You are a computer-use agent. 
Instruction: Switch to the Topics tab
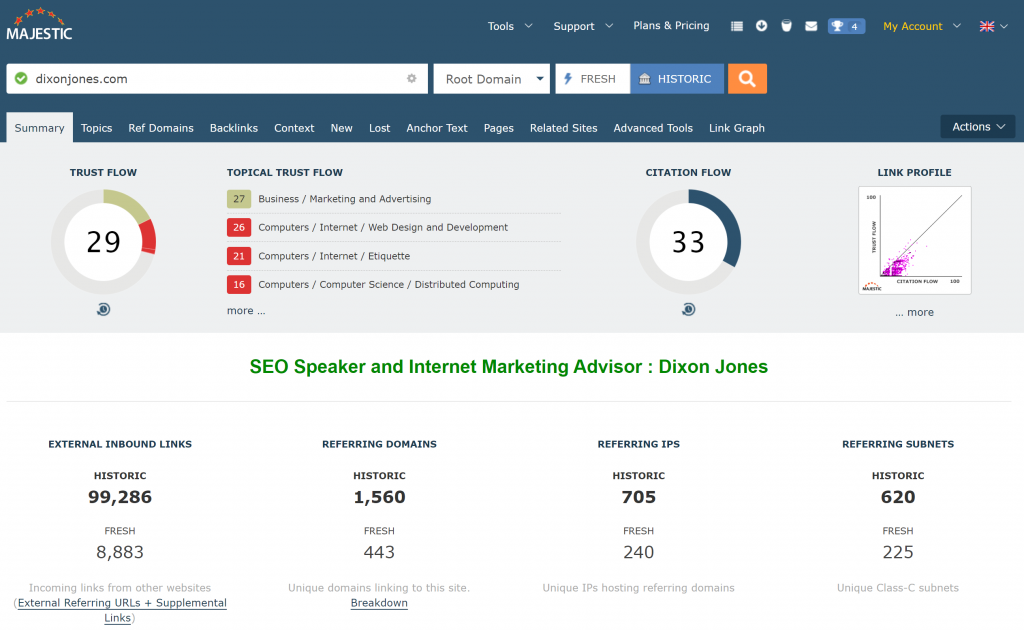97,128
